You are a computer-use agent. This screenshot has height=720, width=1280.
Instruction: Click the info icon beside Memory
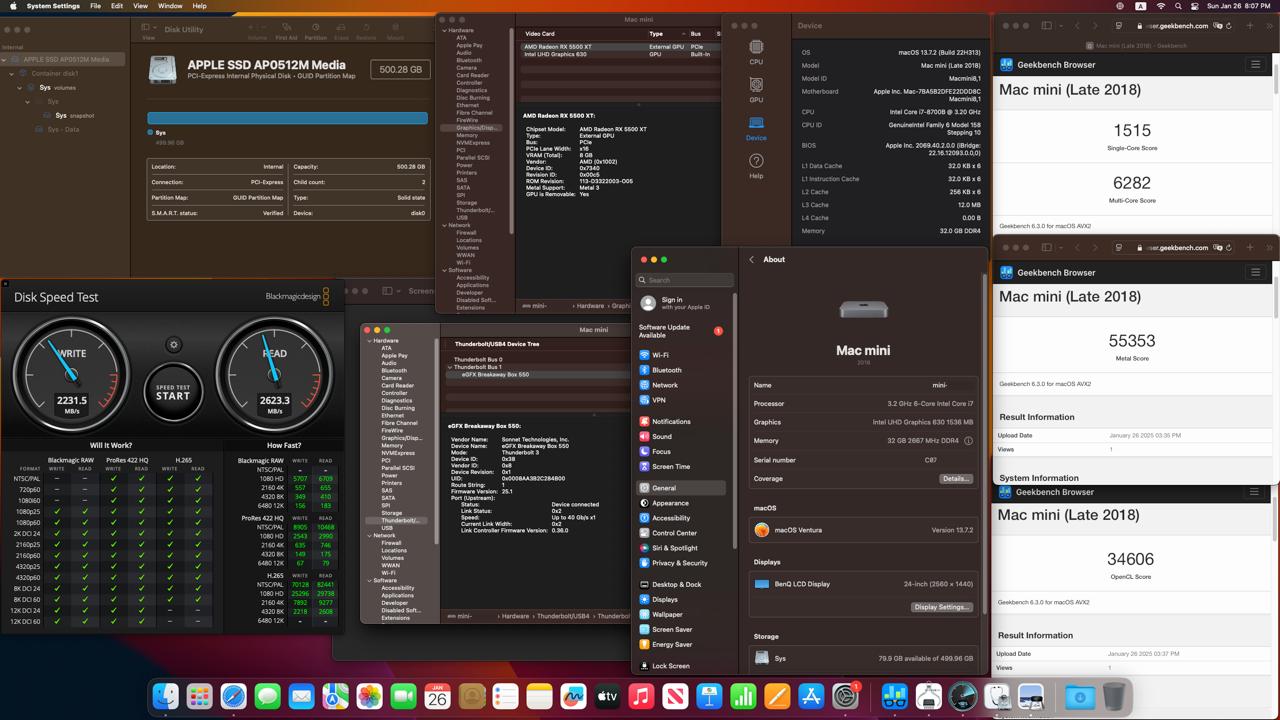968,441
